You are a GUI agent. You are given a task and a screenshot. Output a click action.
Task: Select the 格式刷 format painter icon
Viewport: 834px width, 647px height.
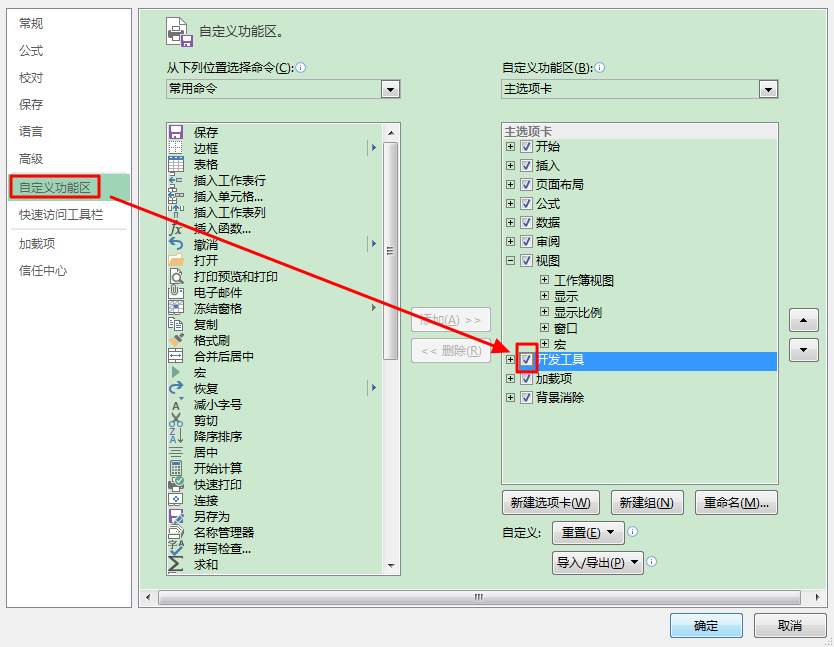pos(176,340)
